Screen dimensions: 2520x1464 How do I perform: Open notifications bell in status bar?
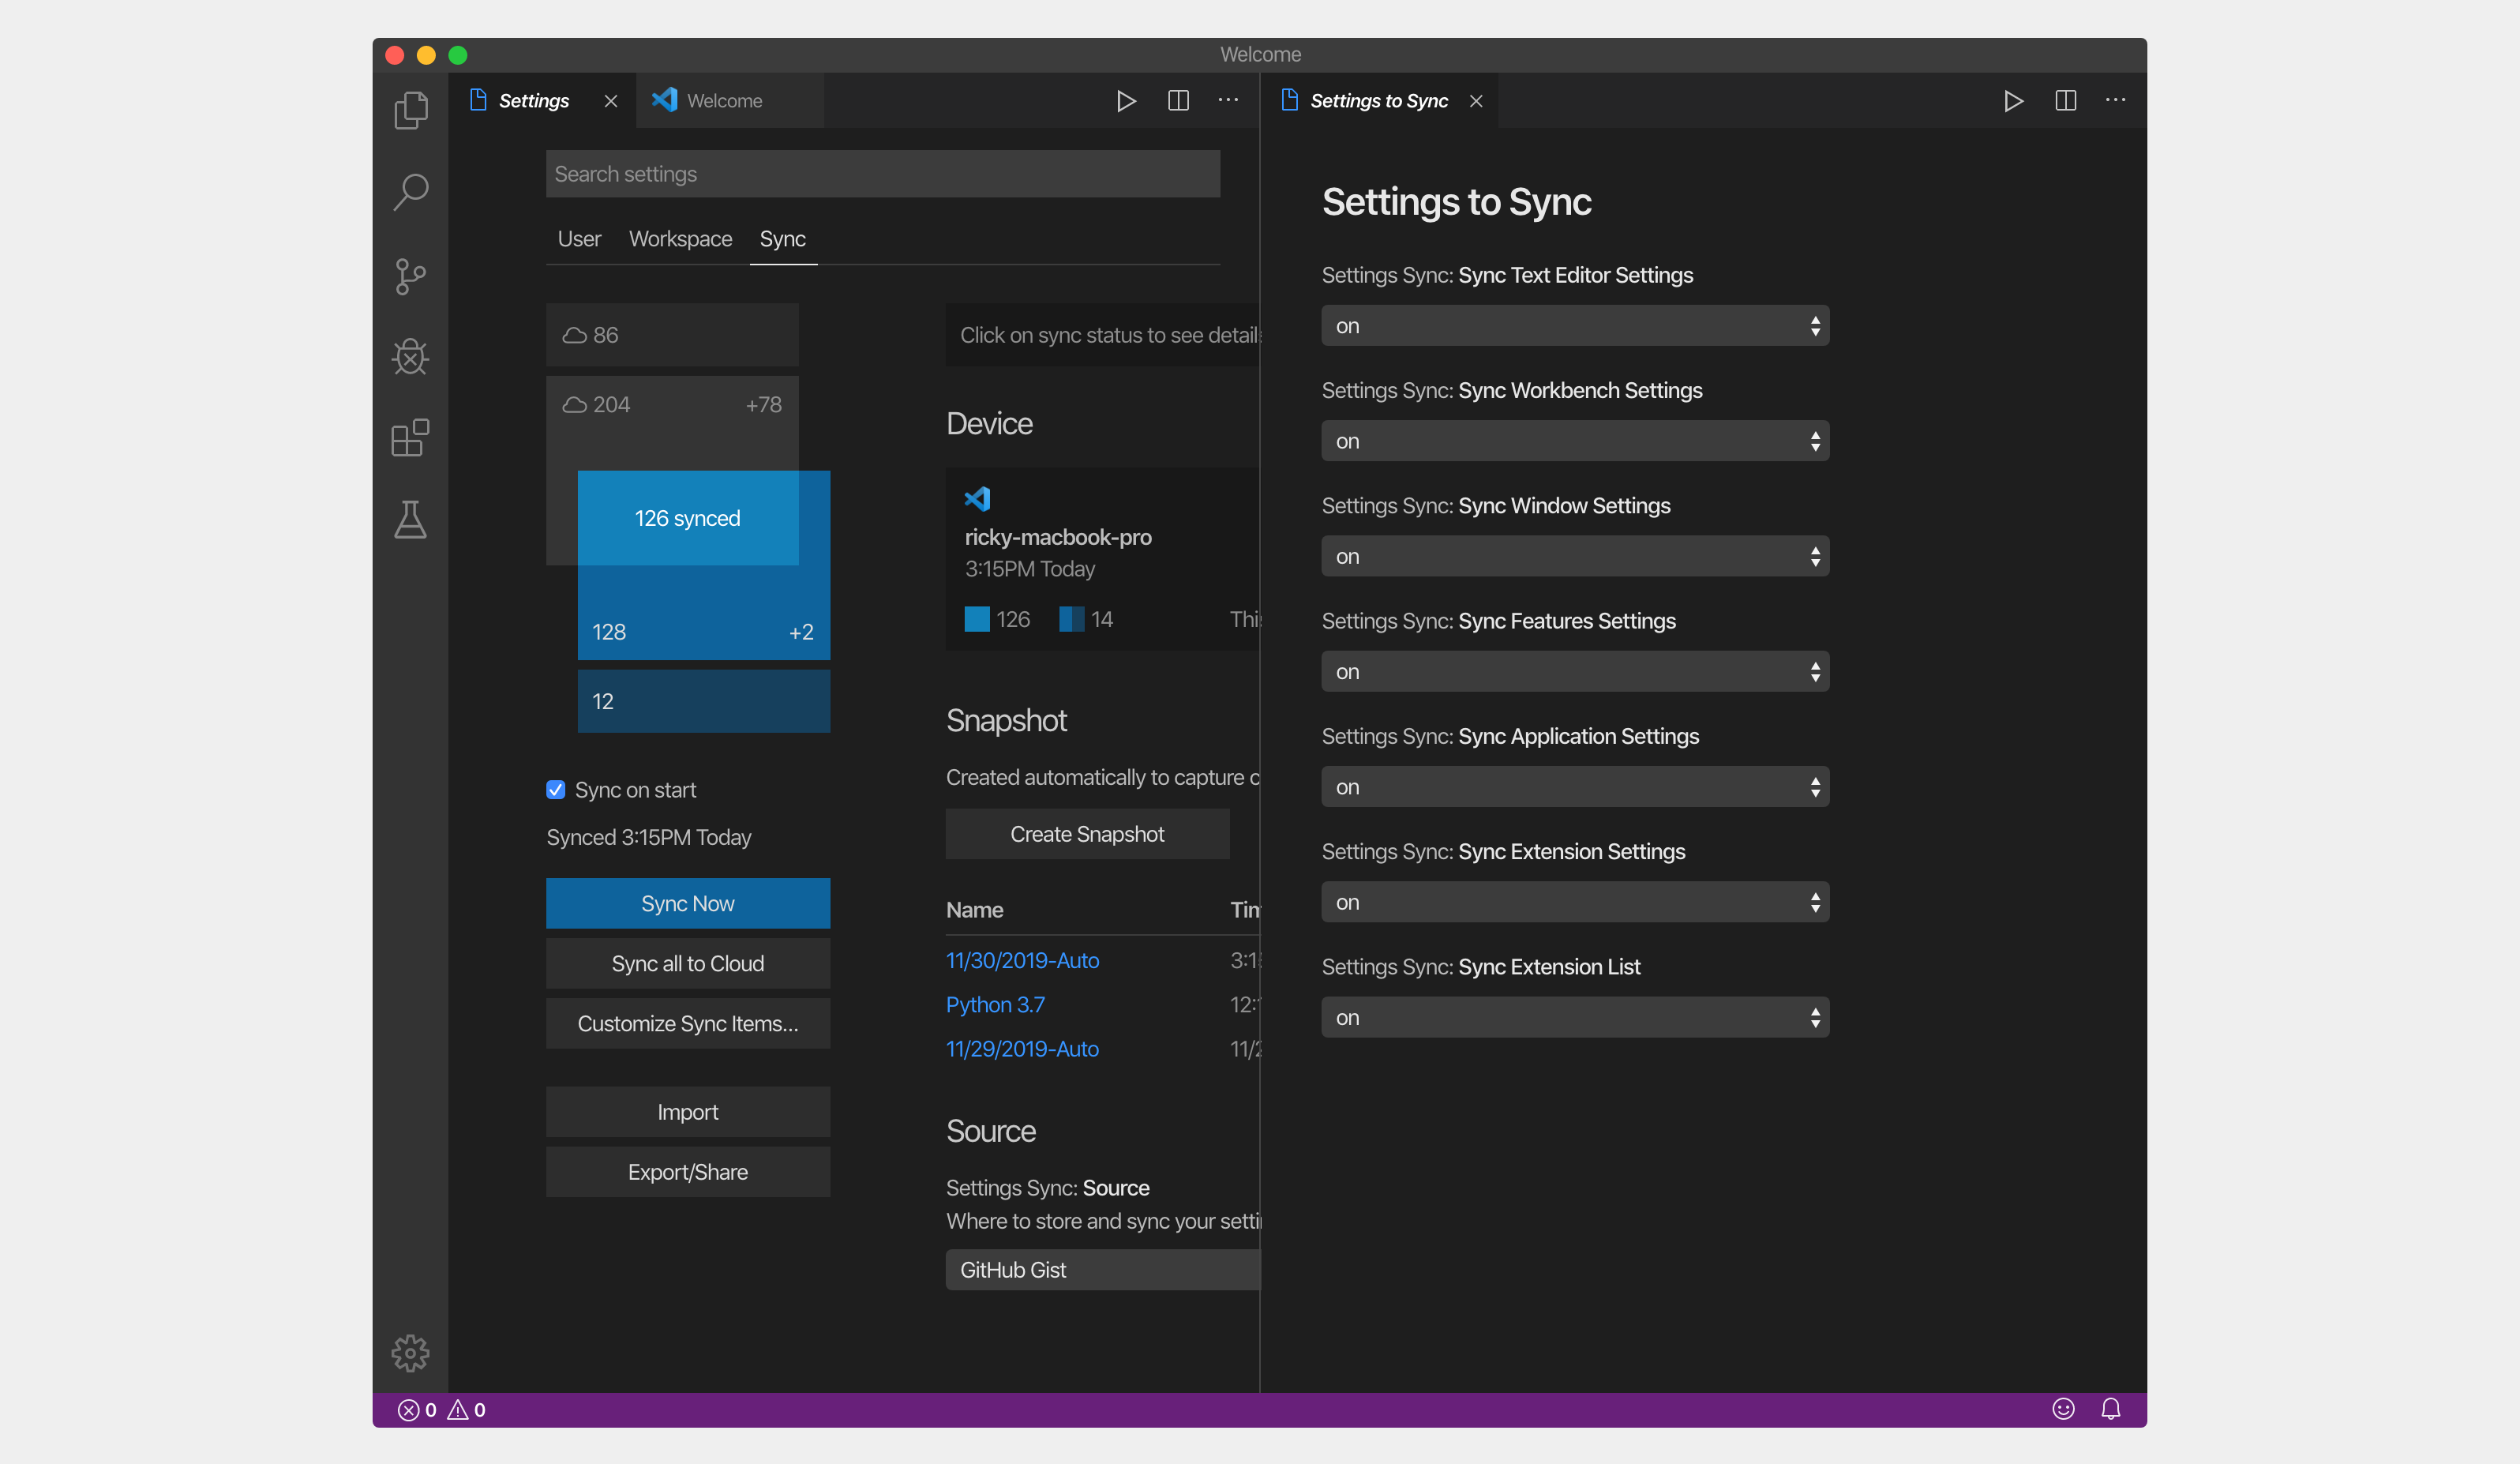tap(2110, 1409)
